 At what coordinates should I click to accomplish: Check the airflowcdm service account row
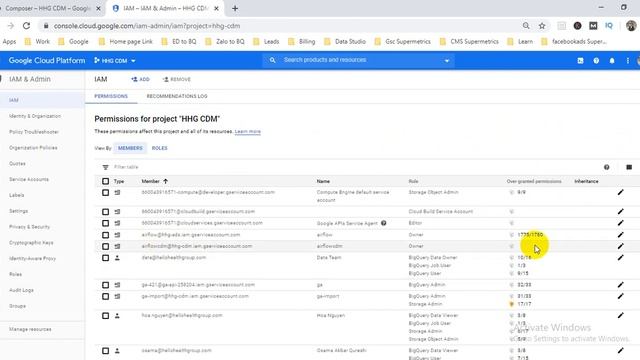tap(105, 246)
